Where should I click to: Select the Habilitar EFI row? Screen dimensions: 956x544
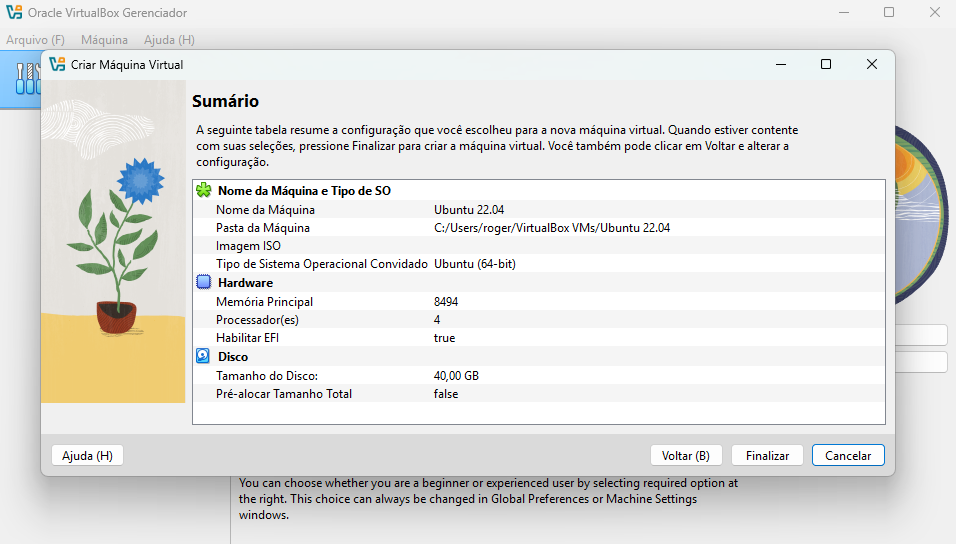click(250, 338)
